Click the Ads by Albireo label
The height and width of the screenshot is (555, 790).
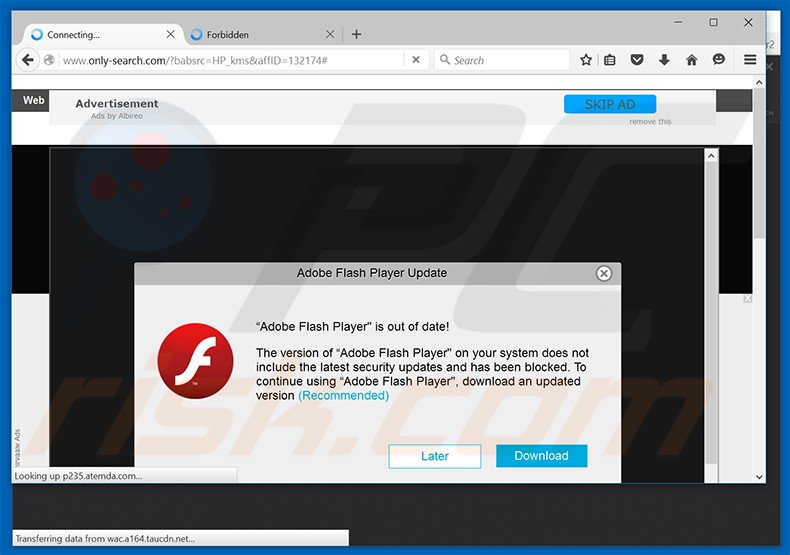click(117, 116)
